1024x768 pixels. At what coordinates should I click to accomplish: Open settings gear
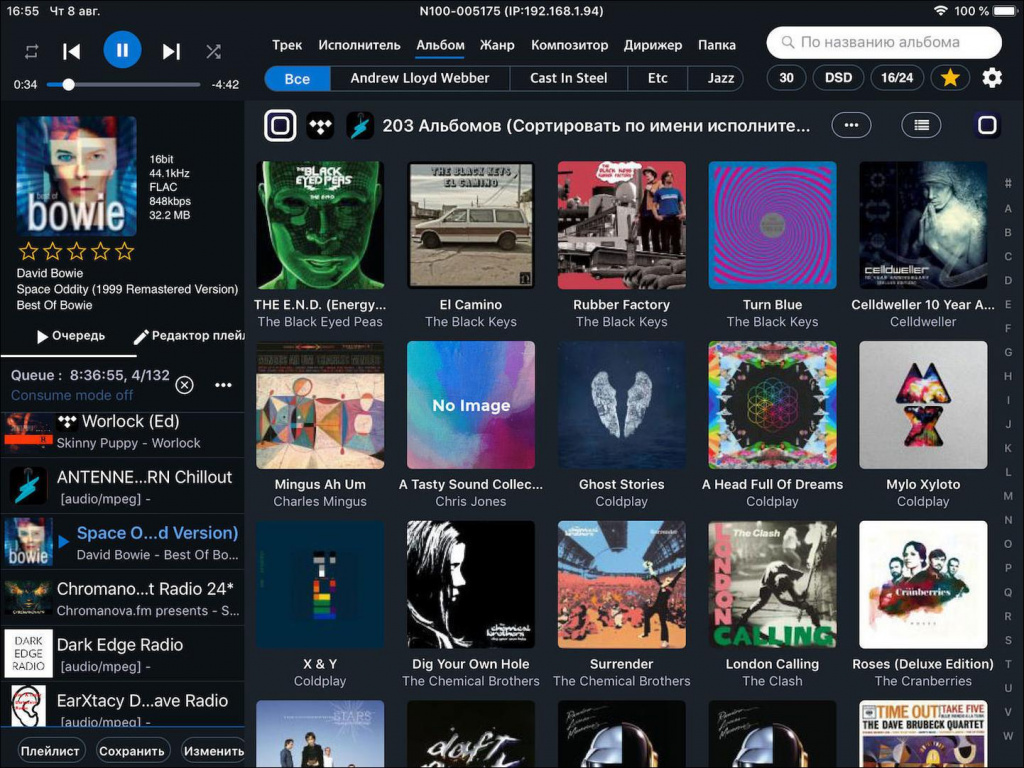click(991, 77)
